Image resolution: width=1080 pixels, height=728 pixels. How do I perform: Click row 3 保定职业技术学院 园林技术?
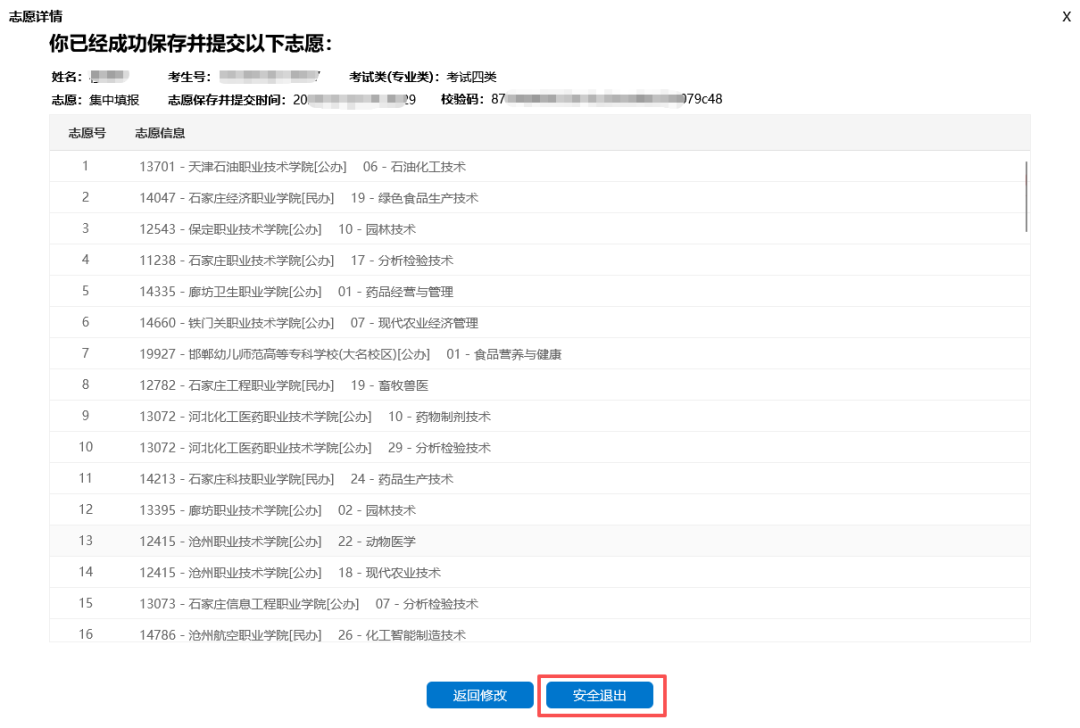pos(400,229)
